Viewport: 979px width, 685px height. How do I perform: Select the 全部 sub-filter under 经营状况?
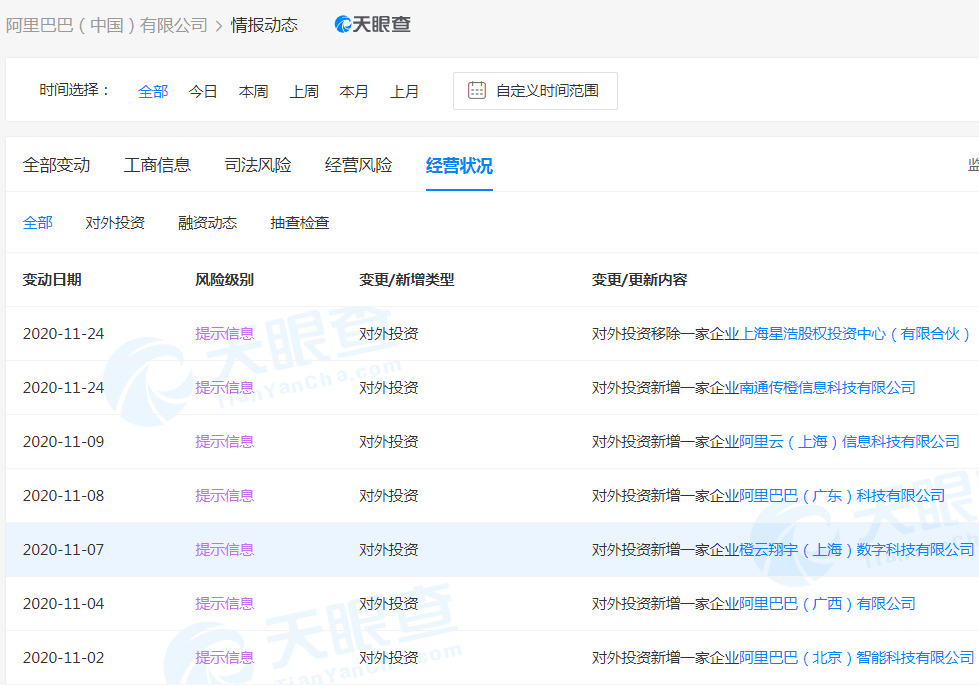point(37,223)
